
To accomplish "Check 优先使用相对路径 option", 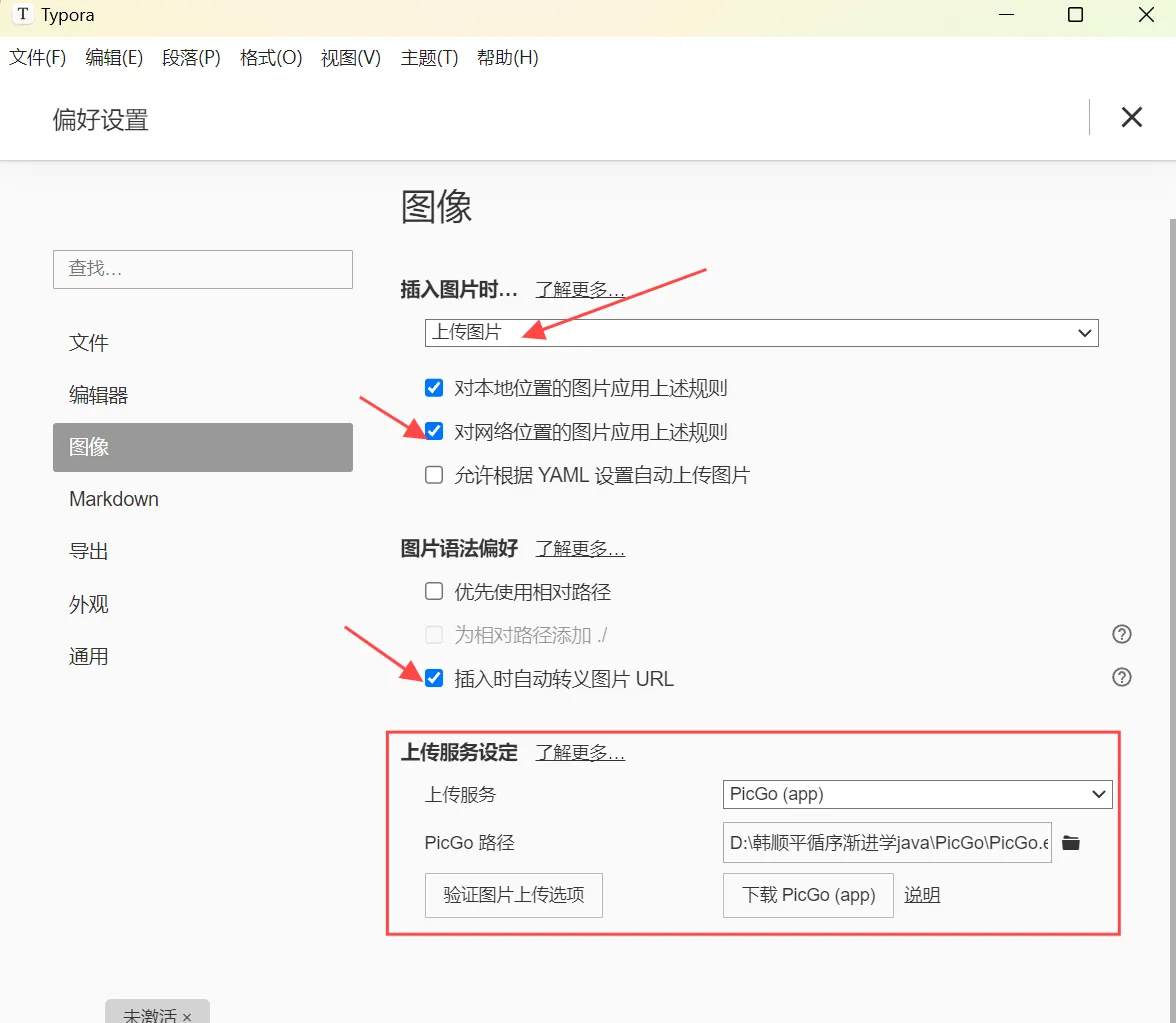I will point(434,592).
